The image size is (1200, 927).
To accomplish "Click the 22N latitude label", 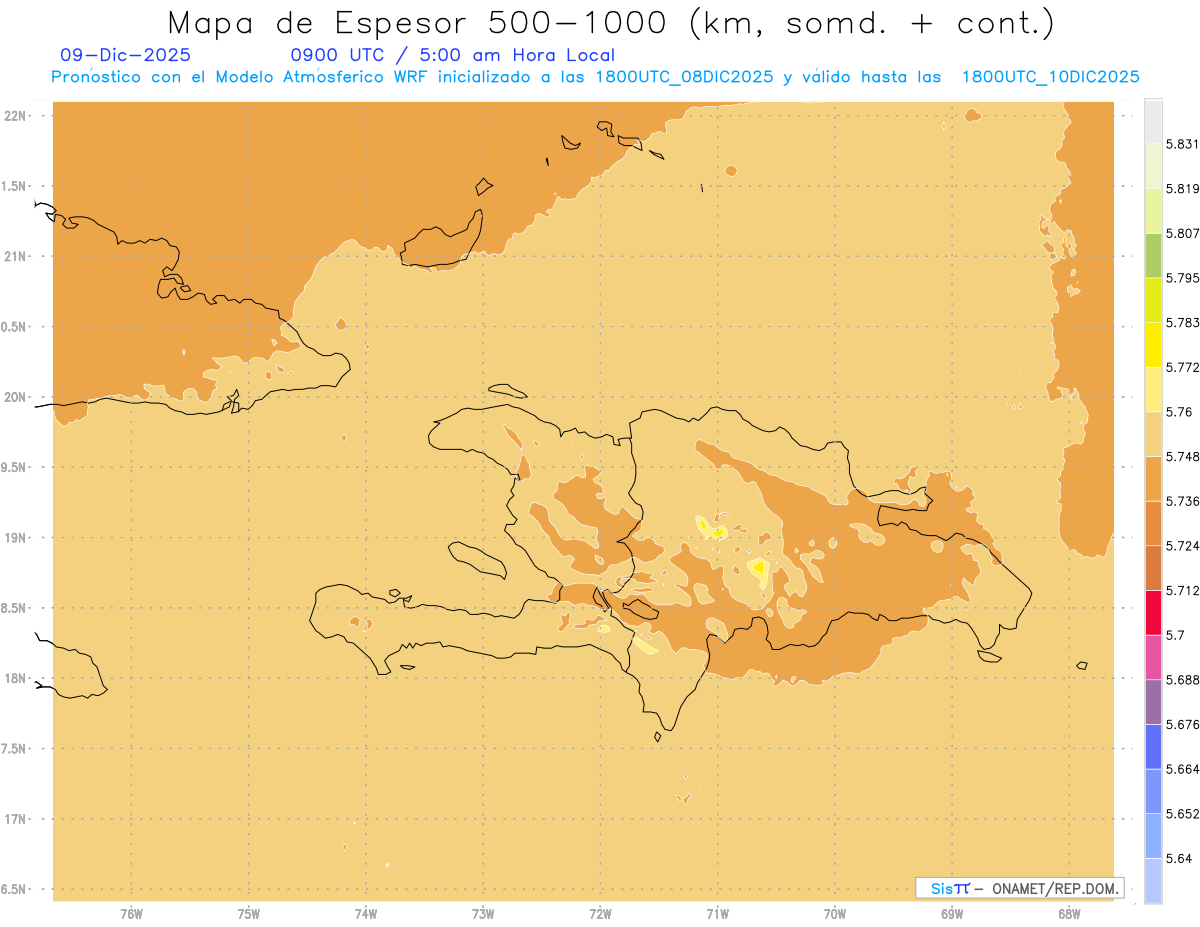I will click(15, 116).
